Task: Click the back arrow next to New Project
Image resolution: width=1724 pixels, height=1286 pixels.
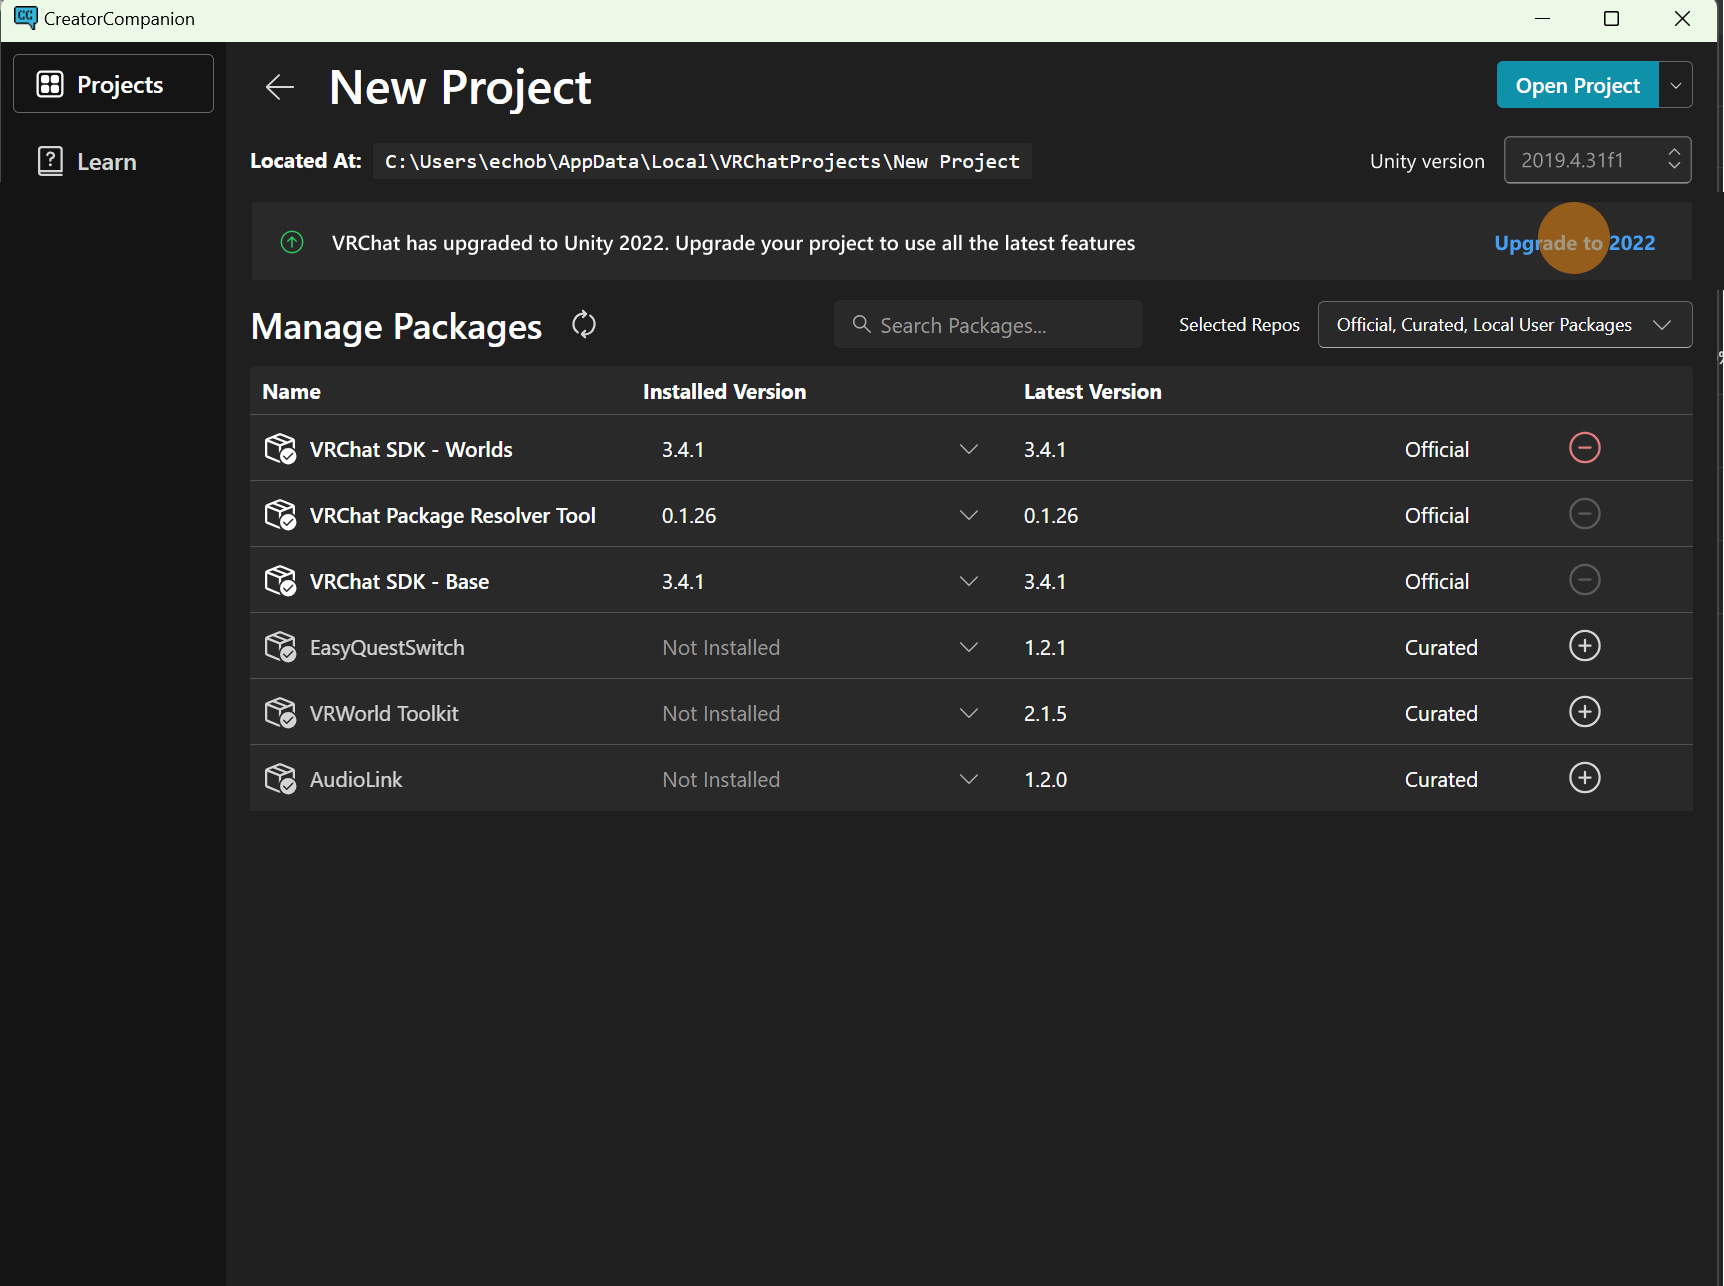Action: 280,87
